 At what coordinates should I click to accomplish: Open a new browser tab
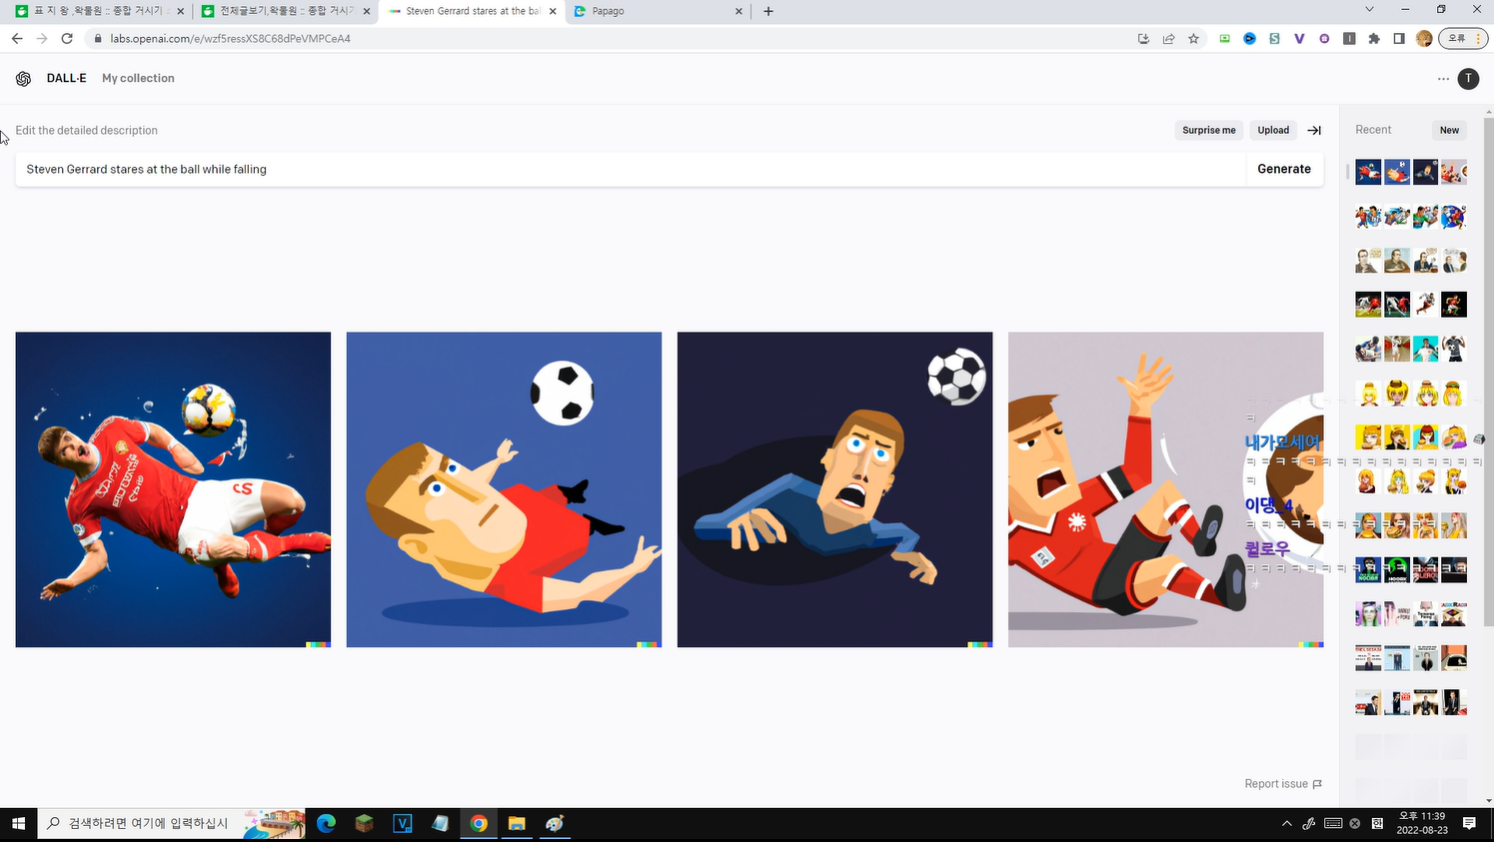(768, 11)
